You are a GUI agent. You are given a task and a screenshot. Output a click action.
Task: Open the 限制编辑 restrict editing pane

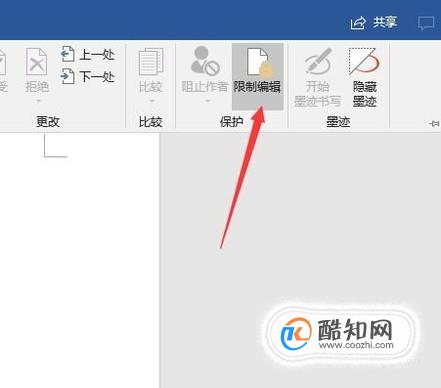point(257,76)
